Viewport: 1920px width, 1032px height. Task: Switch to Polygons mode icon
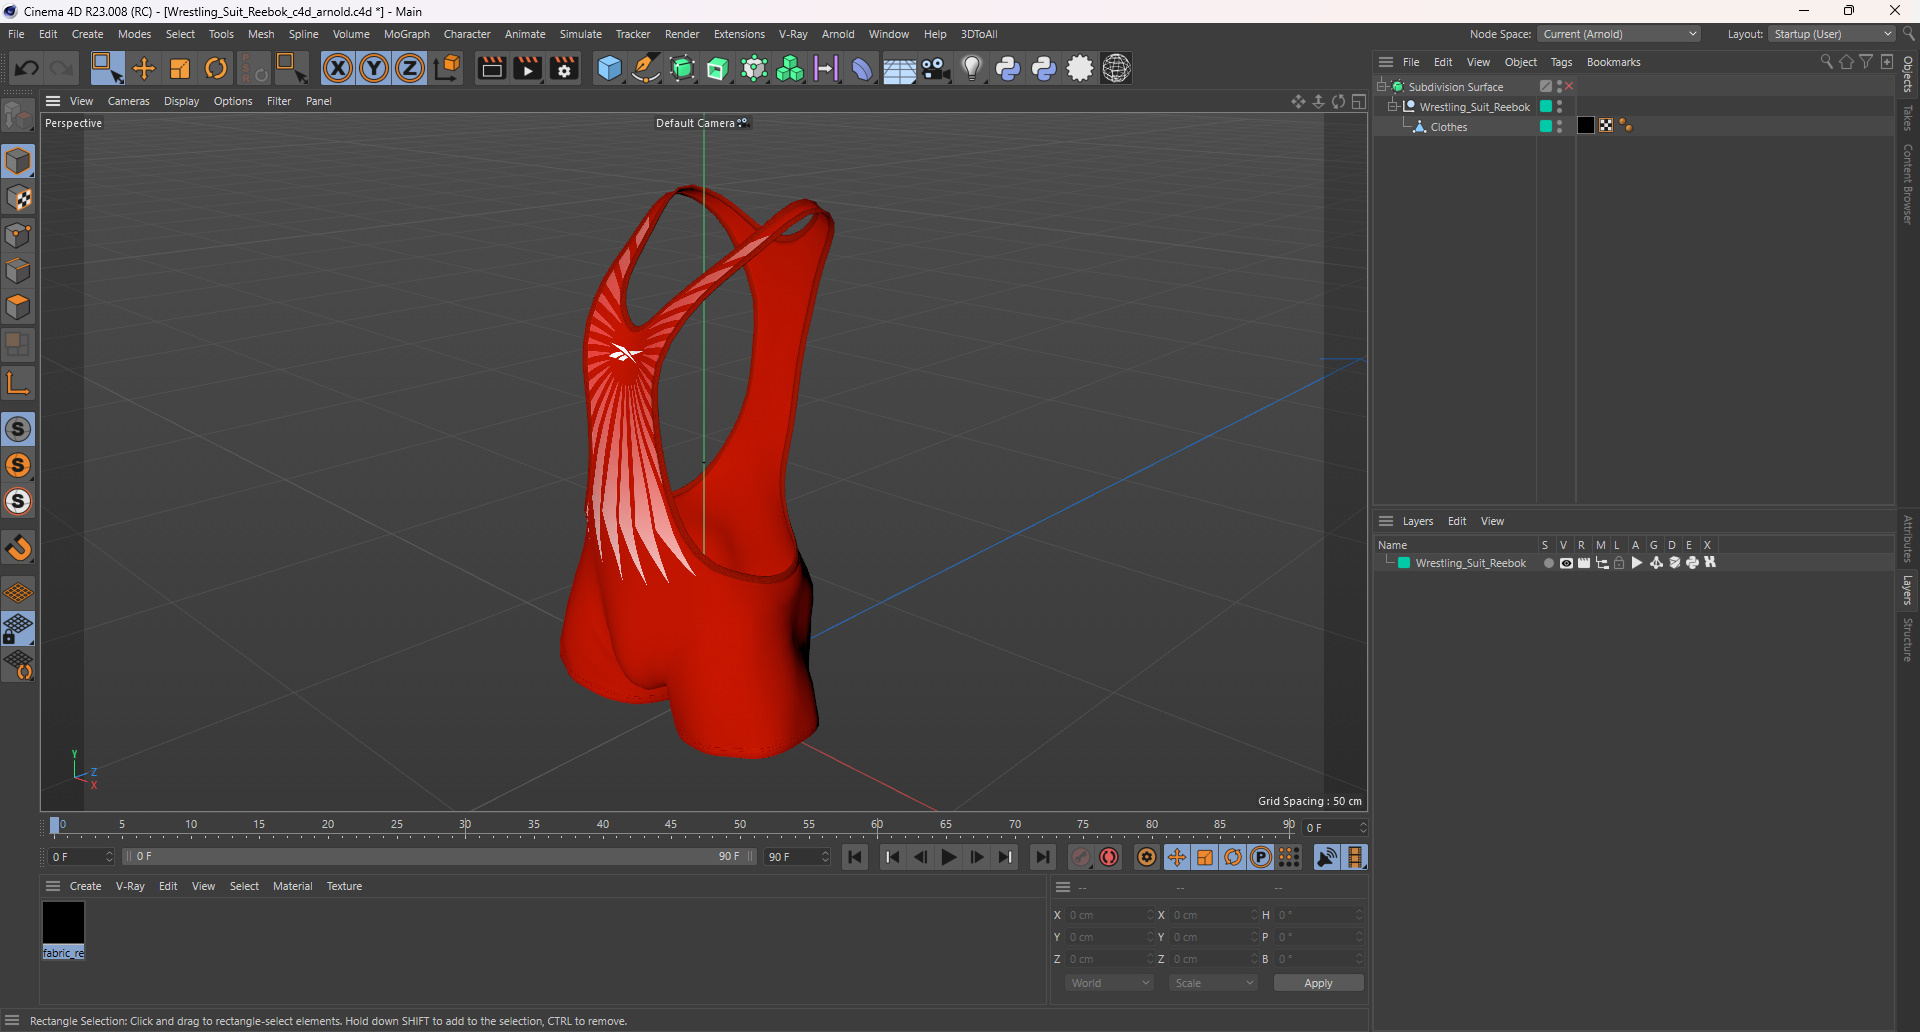(18, 307)
